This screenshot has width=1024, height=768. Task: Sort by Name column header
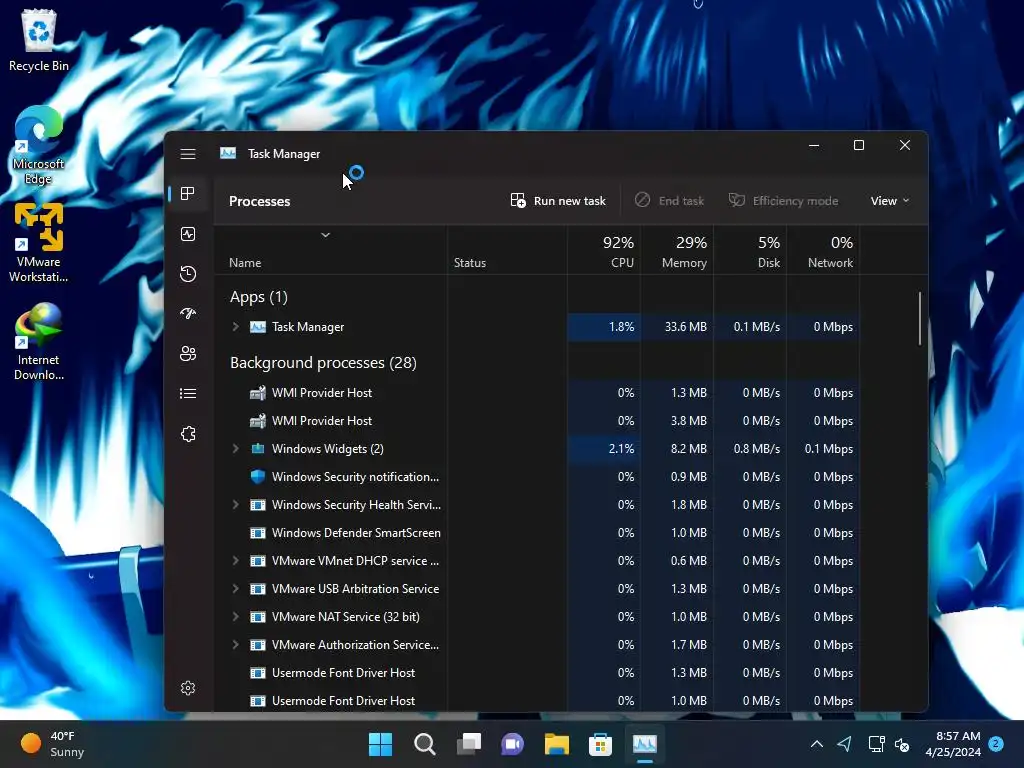(245, 263)
